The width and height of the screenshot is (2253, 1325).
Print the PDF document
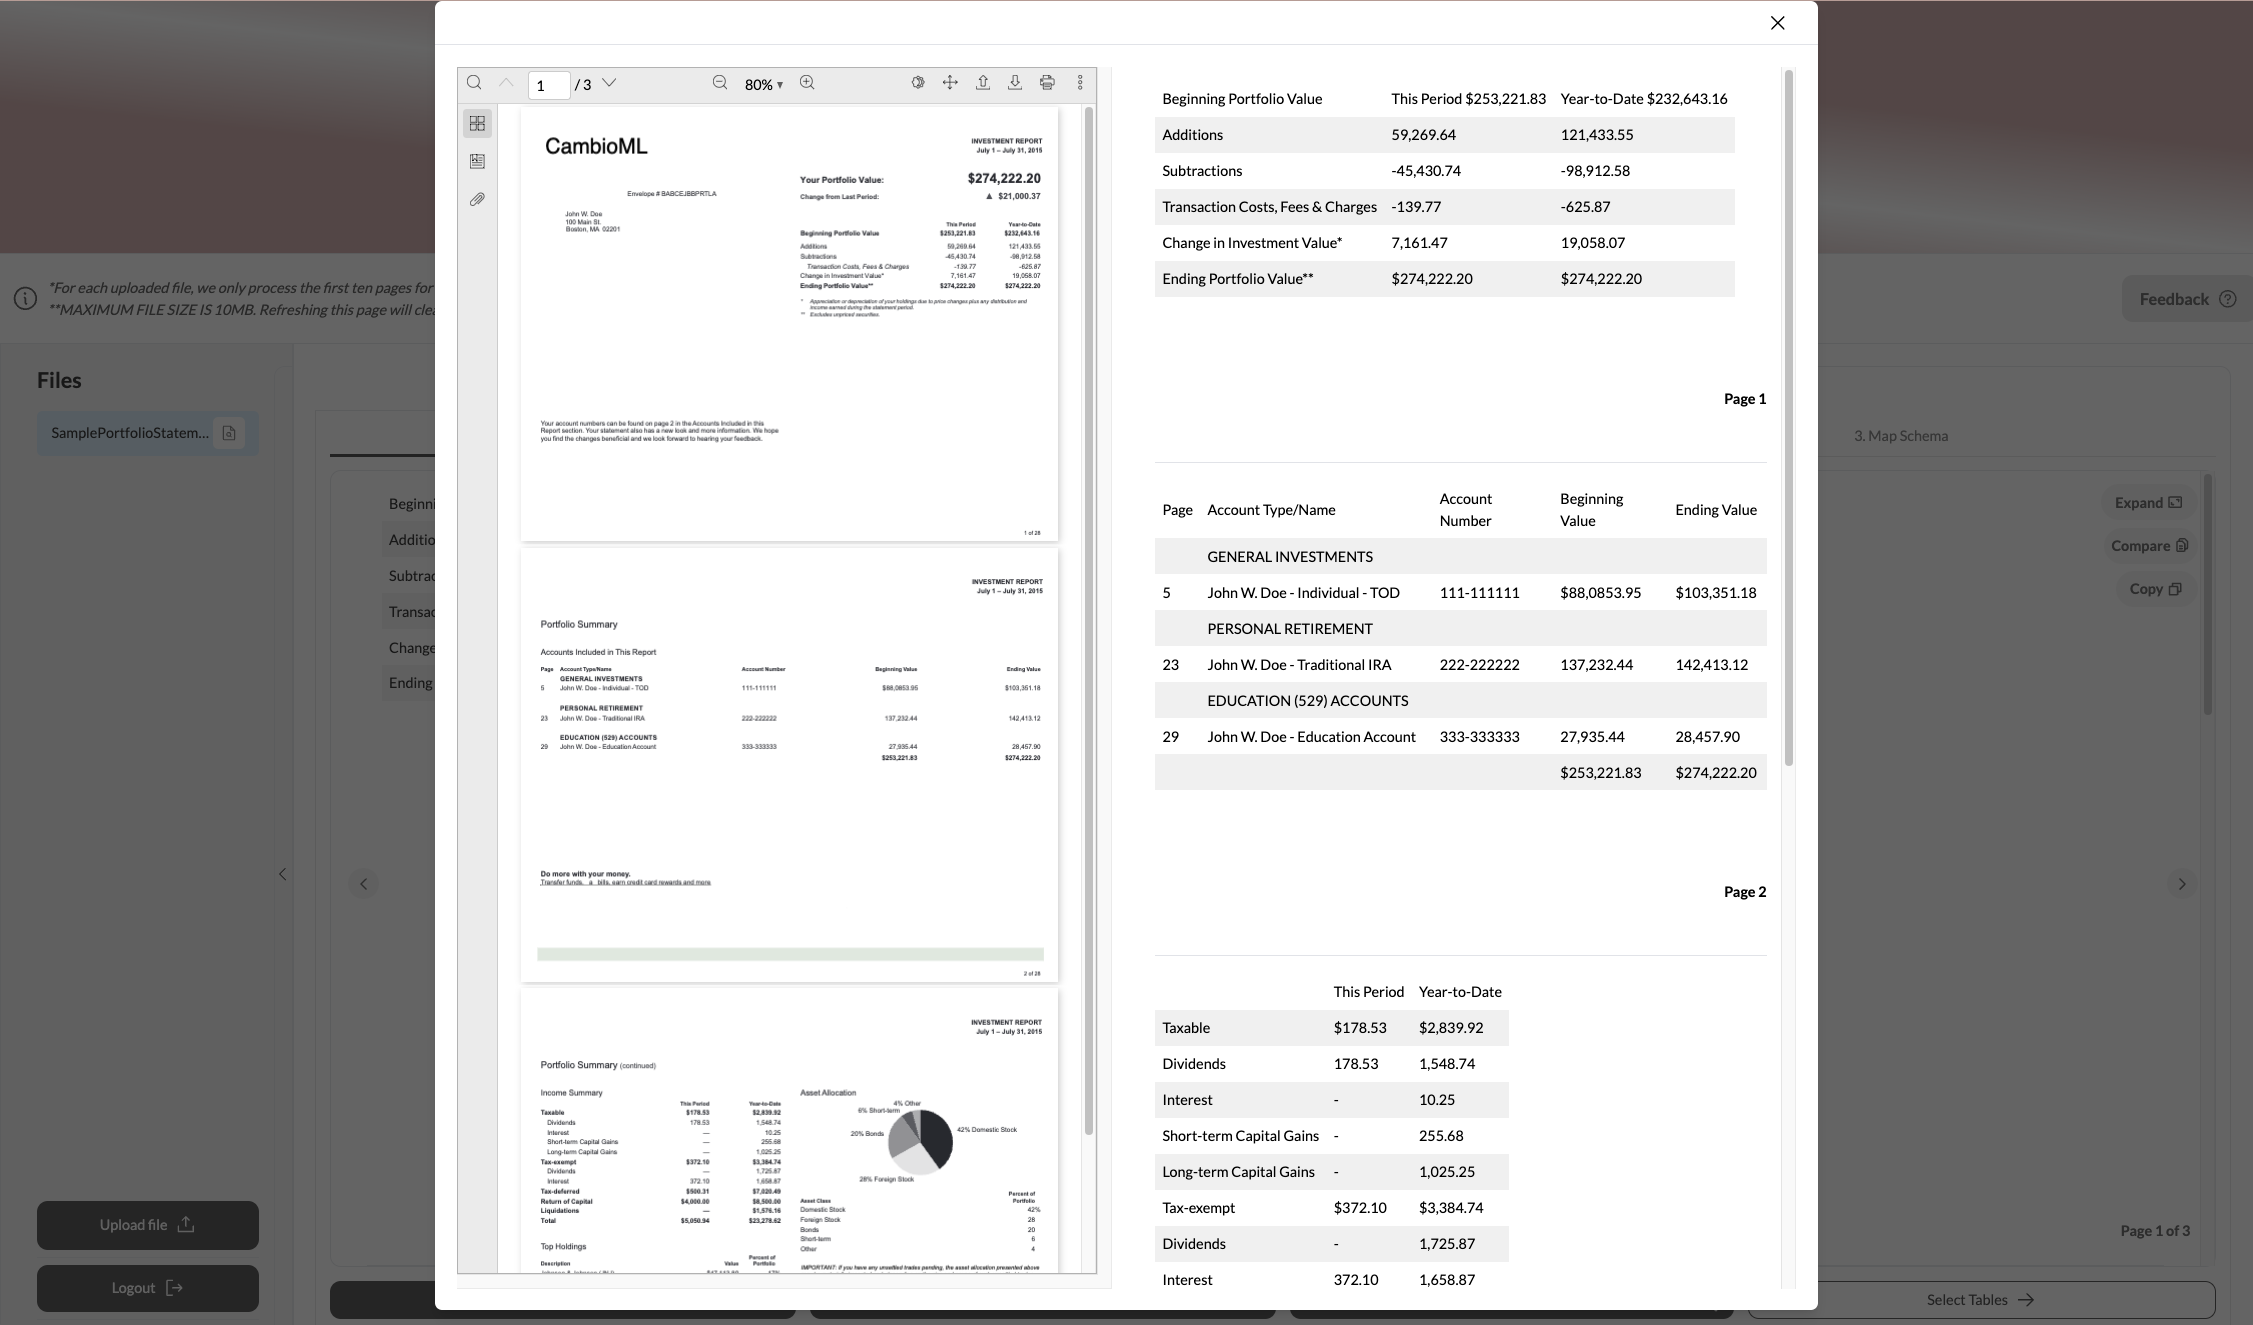pyautogui.click(x=1047, y=83)
